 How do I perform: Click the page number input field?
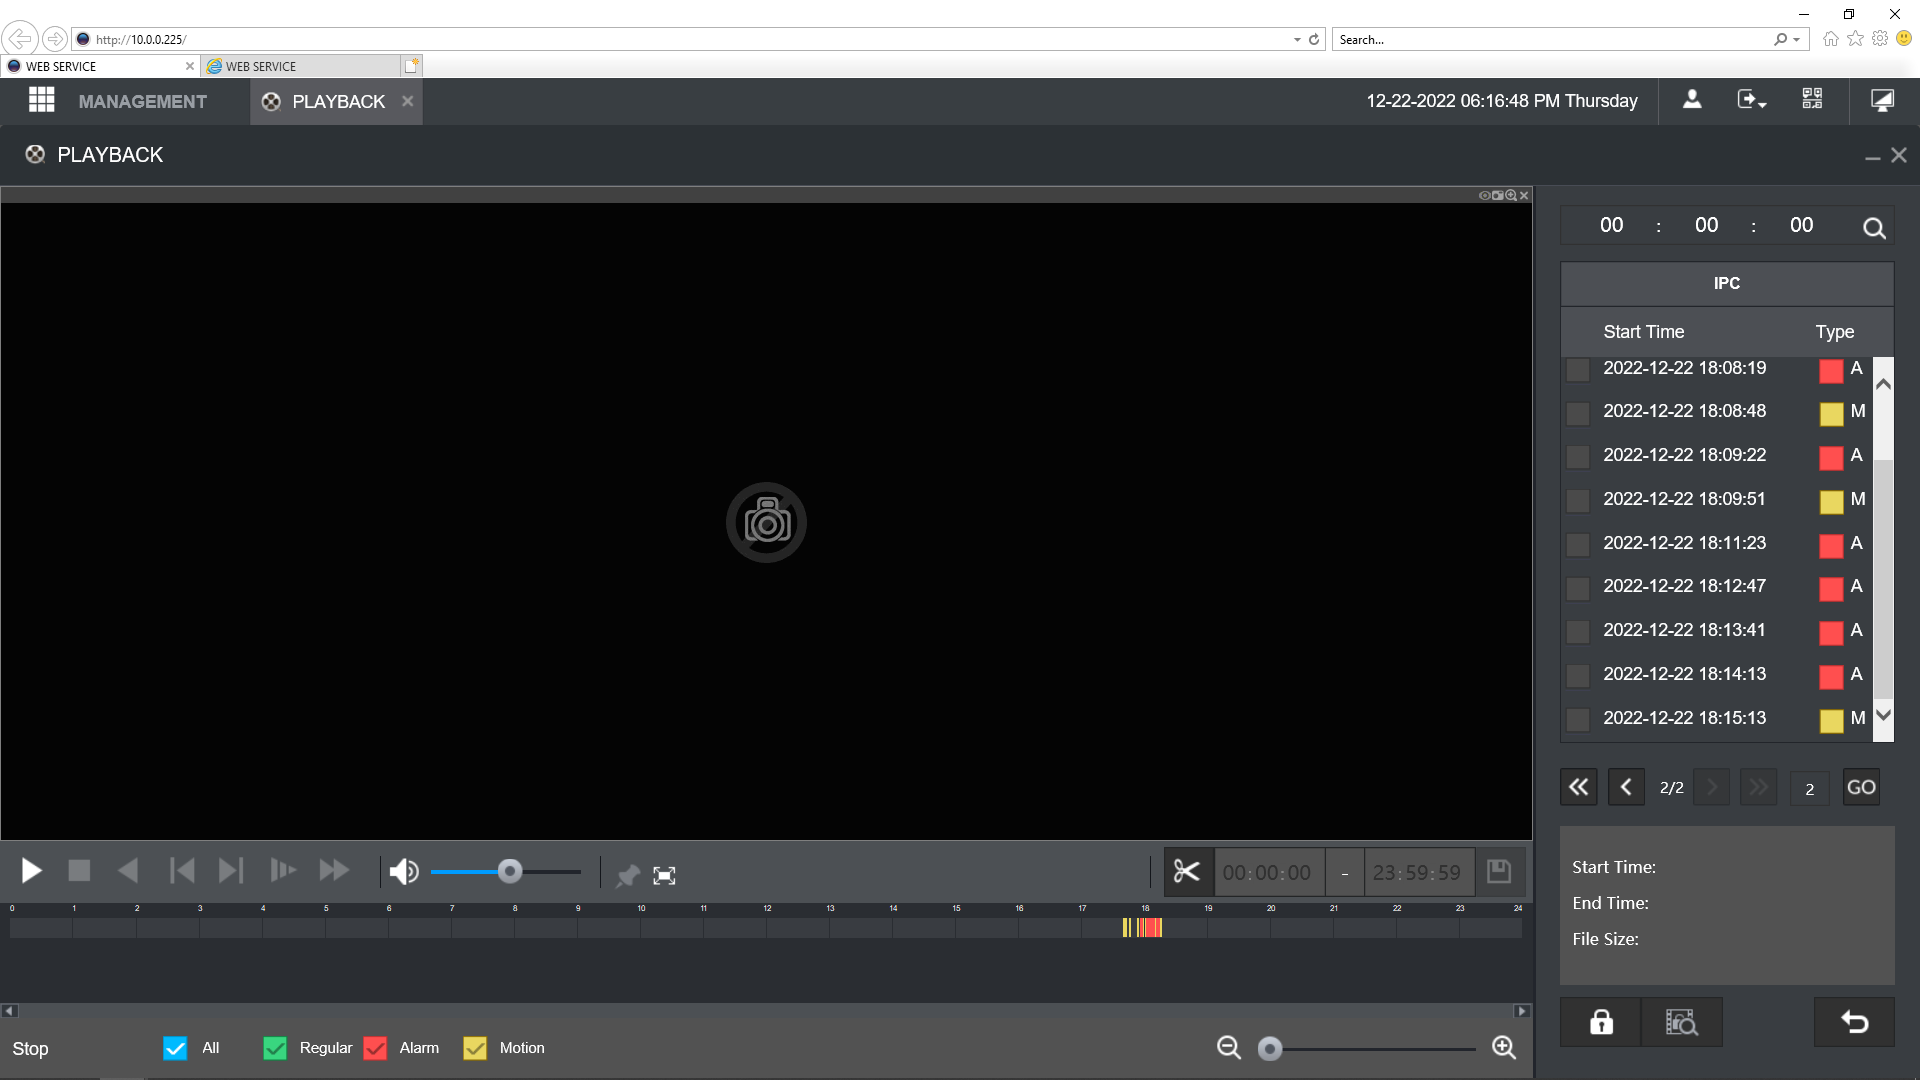point(1810,789)
